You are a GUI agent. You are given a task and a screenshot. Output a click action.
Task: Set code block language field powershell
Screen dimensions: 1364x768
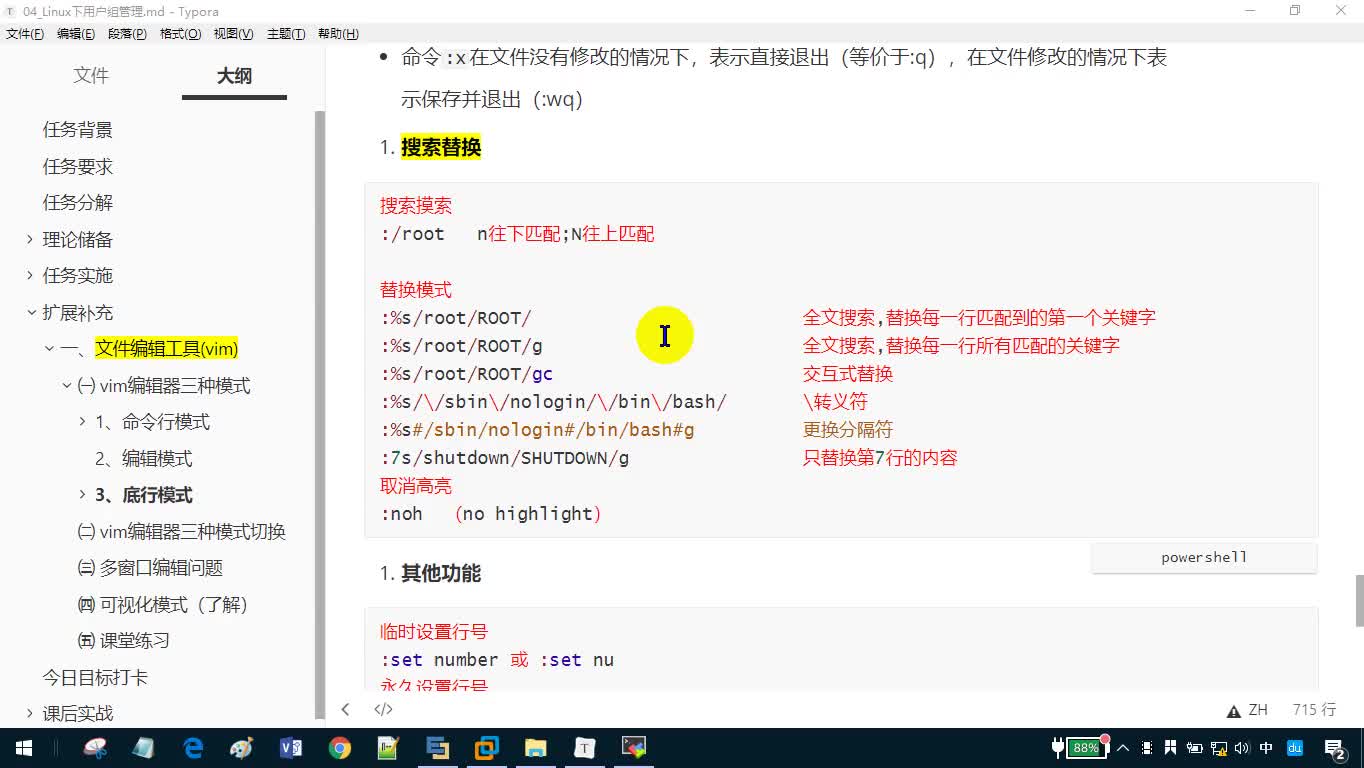coord(1204,558)
